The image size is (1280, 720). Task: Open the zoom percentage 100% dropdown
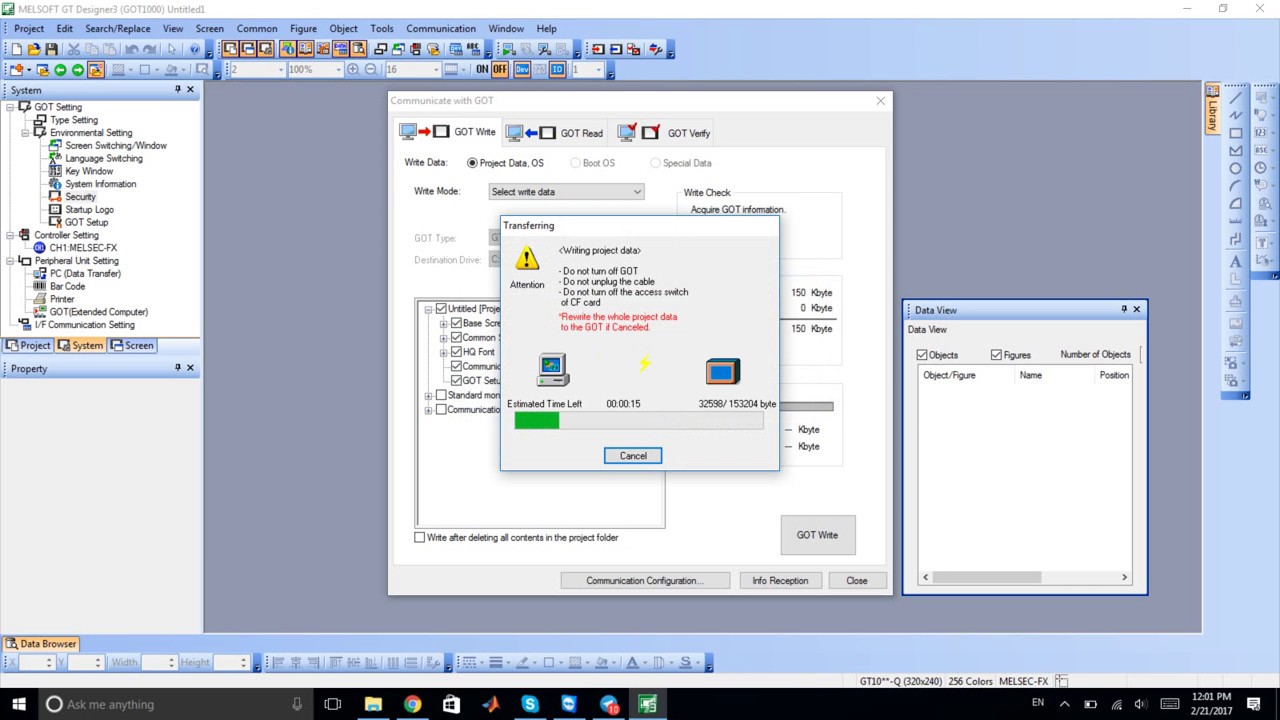click(339, 70)
